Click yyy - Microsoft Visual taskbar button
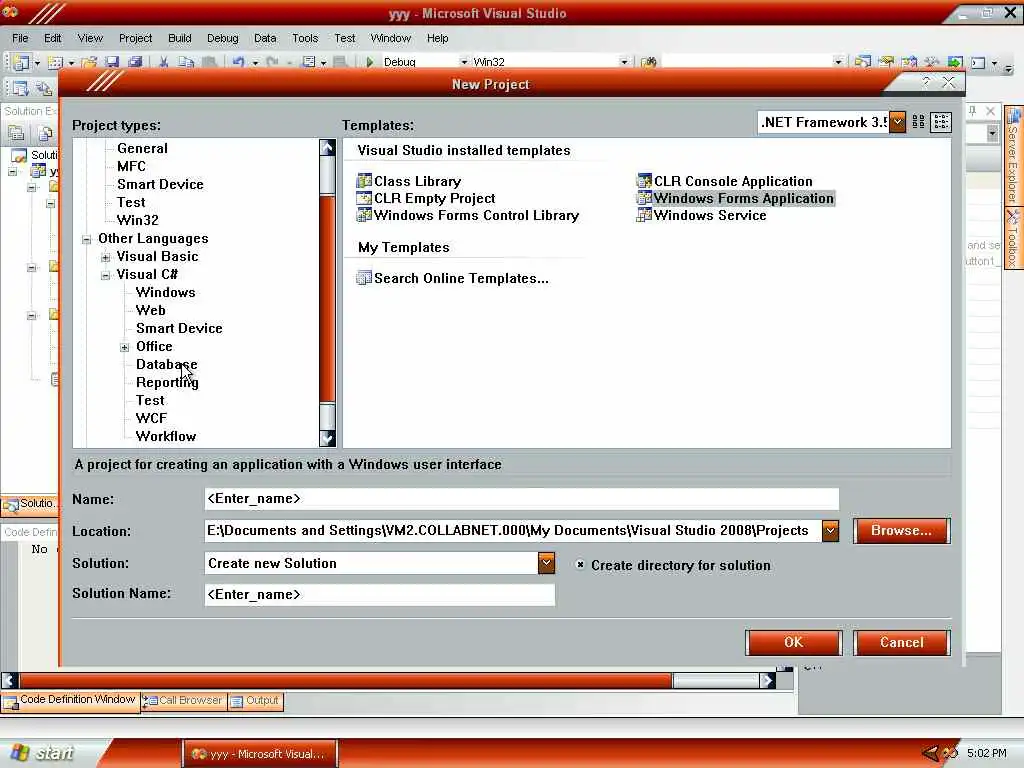The width and height of the screenshot is (1024, 768). pos(260,754)
